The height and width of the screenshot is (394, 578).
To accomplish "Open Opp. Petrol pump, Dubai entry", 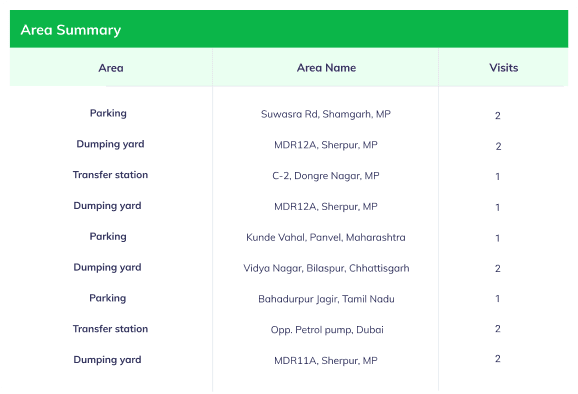I will pyautogui.click(x=327, y=330).
